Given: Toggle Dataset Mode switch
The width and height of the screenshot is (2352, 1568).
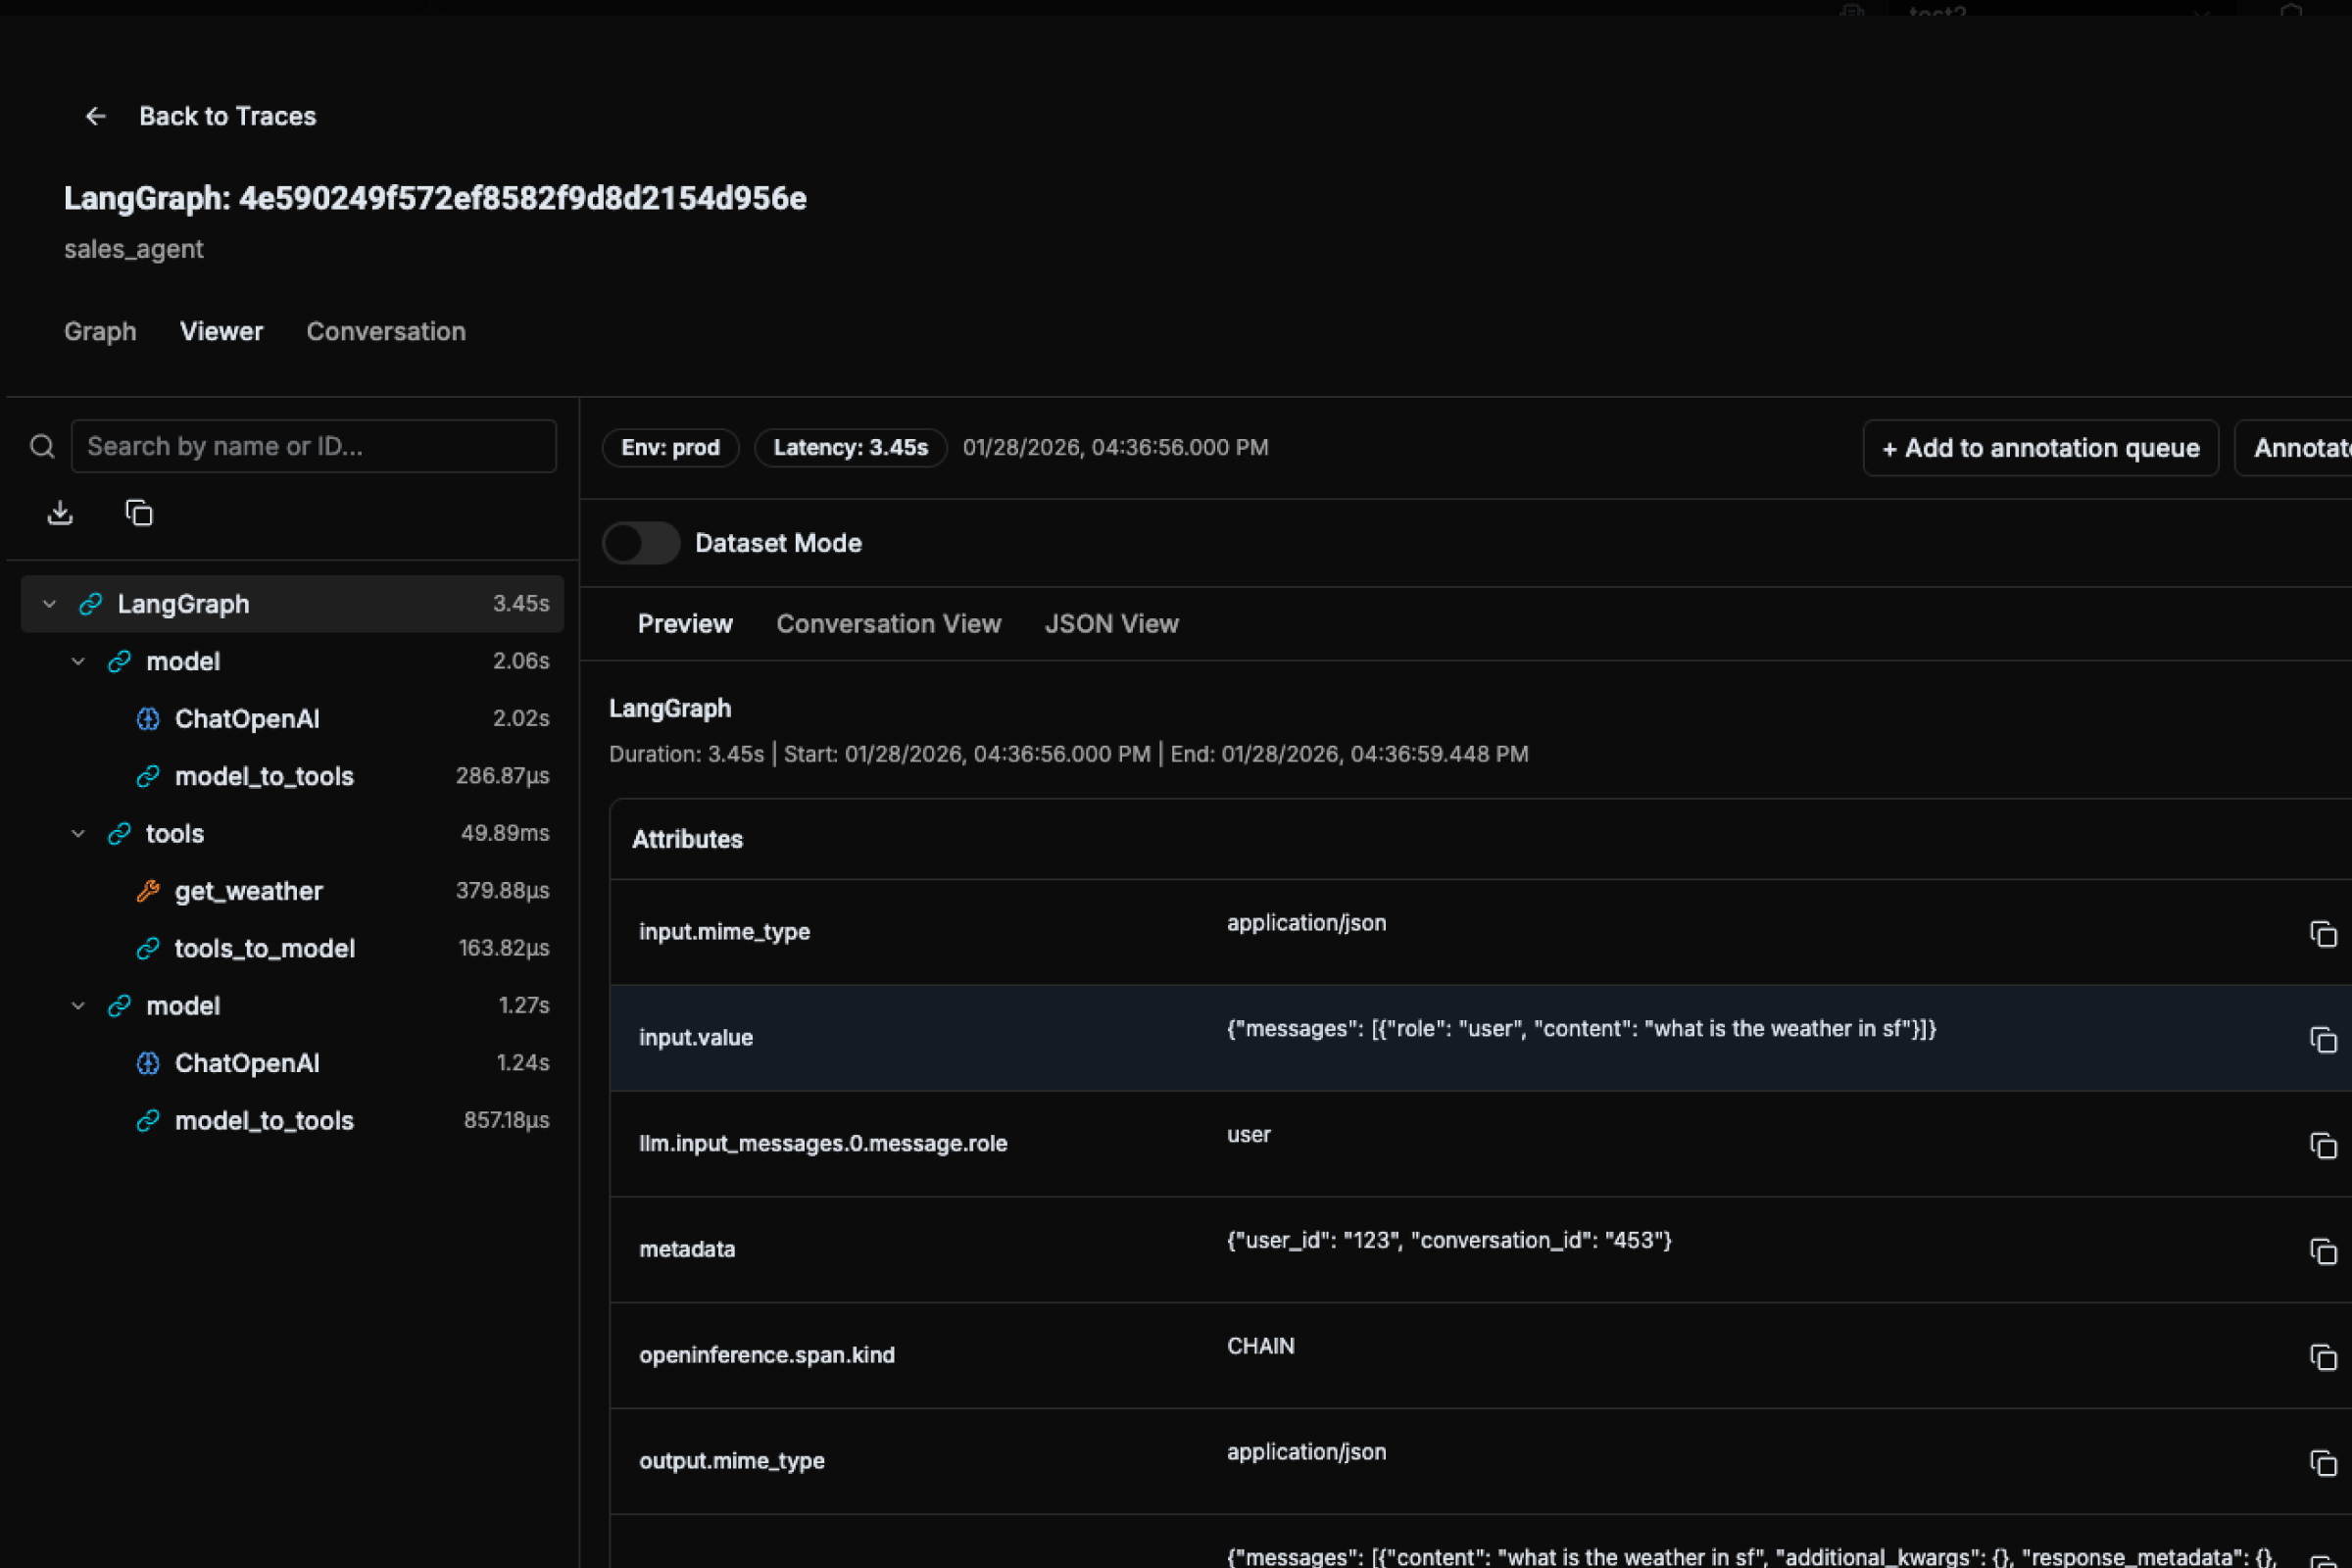Looking at the screenshot, I should [641, 543].
